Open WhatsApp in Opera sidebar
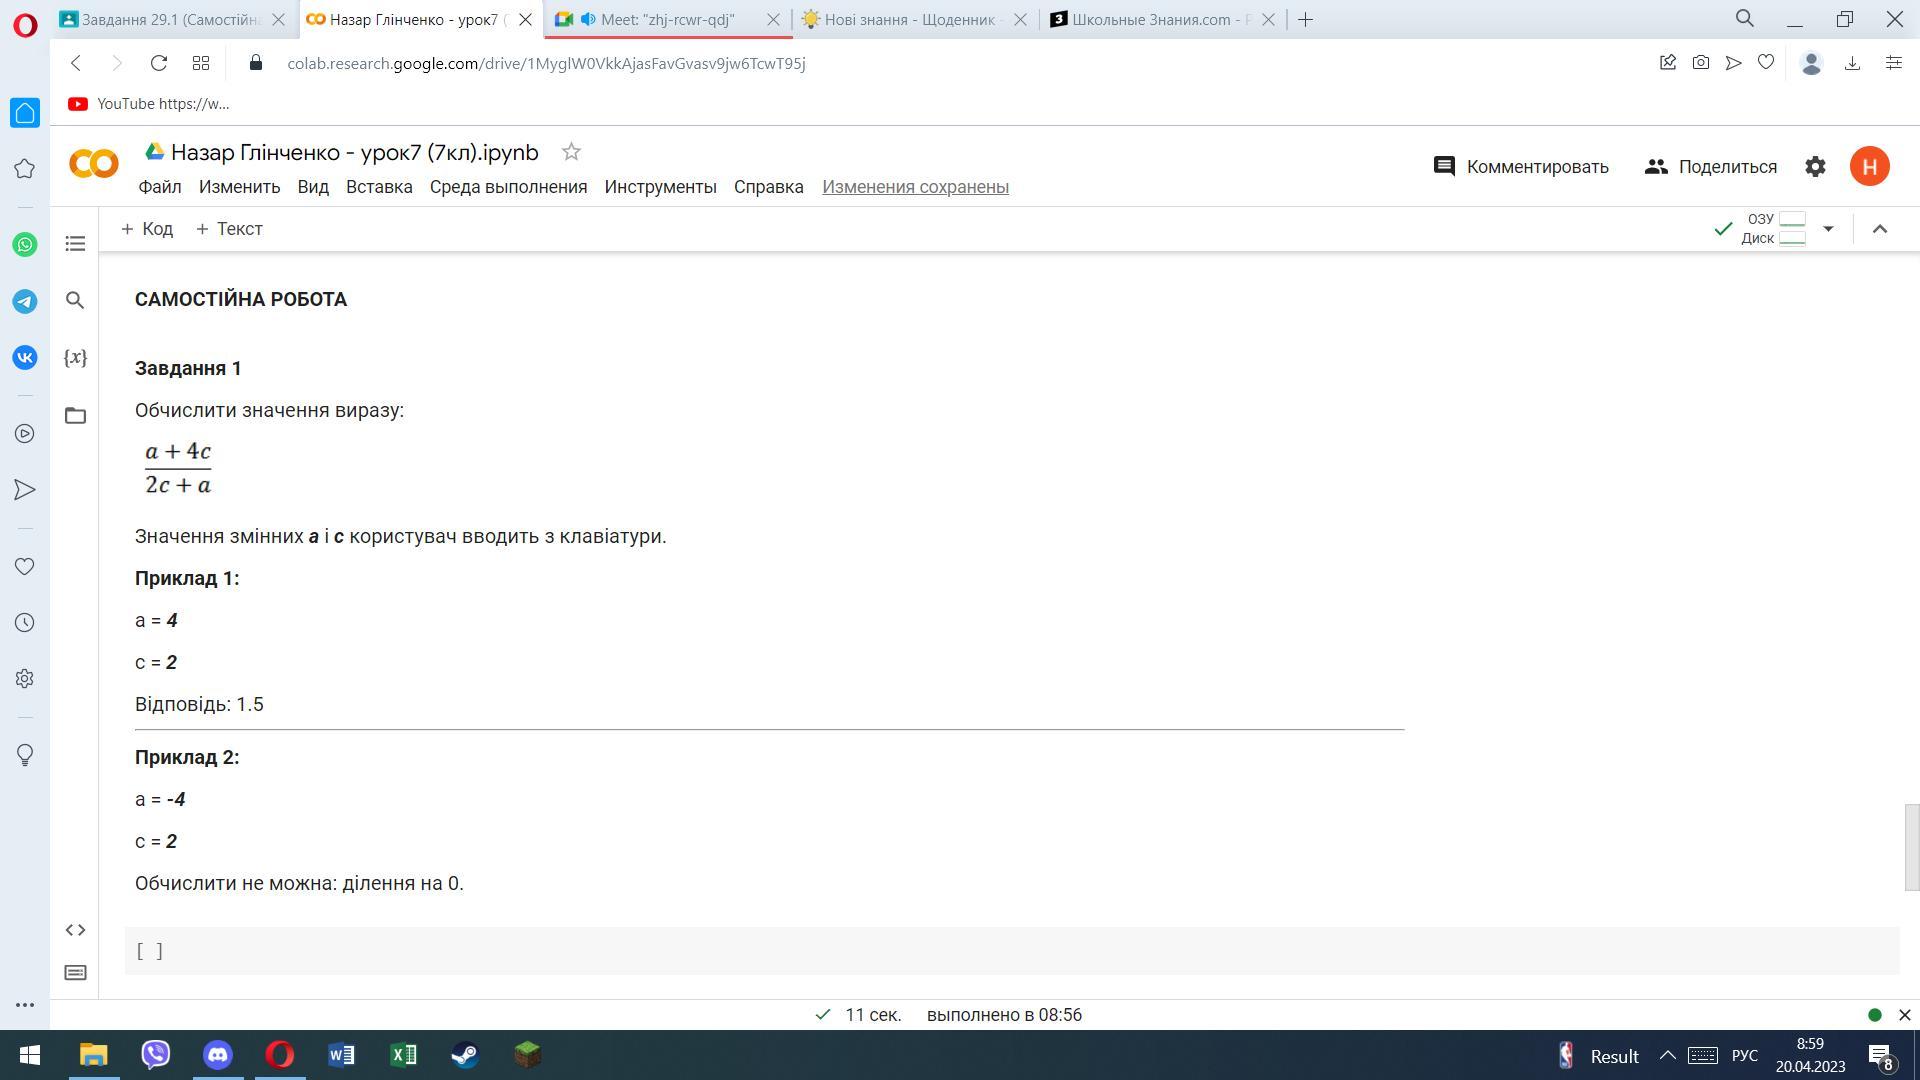Image resolution: width=1920 pixels, height=1080 pixels. pyautogui.click(x=25, y=245)
